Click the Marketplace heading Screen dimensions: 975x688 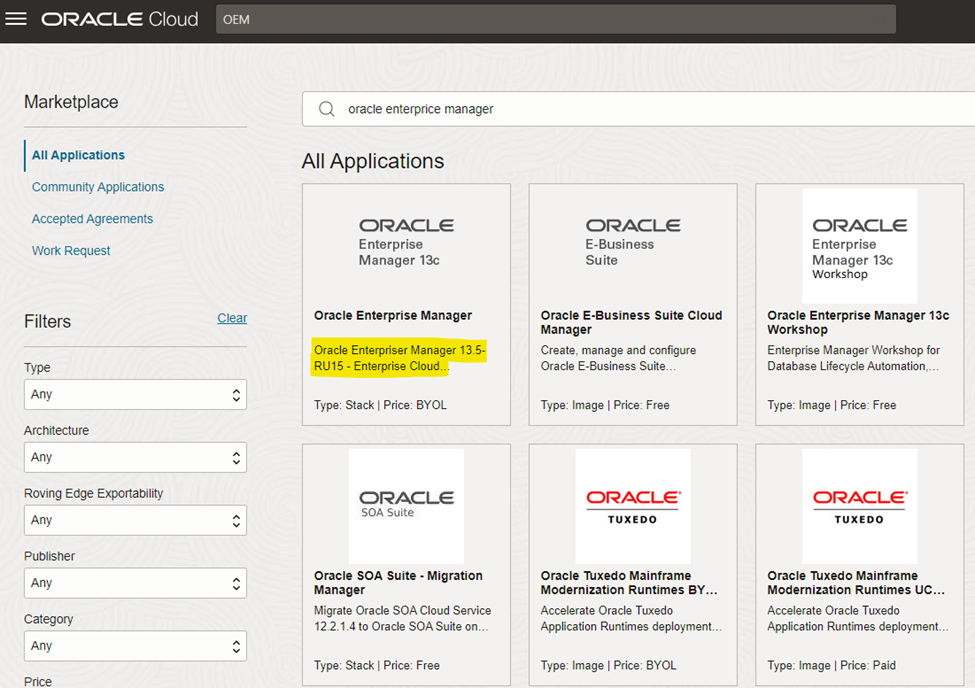coord(71,102)
